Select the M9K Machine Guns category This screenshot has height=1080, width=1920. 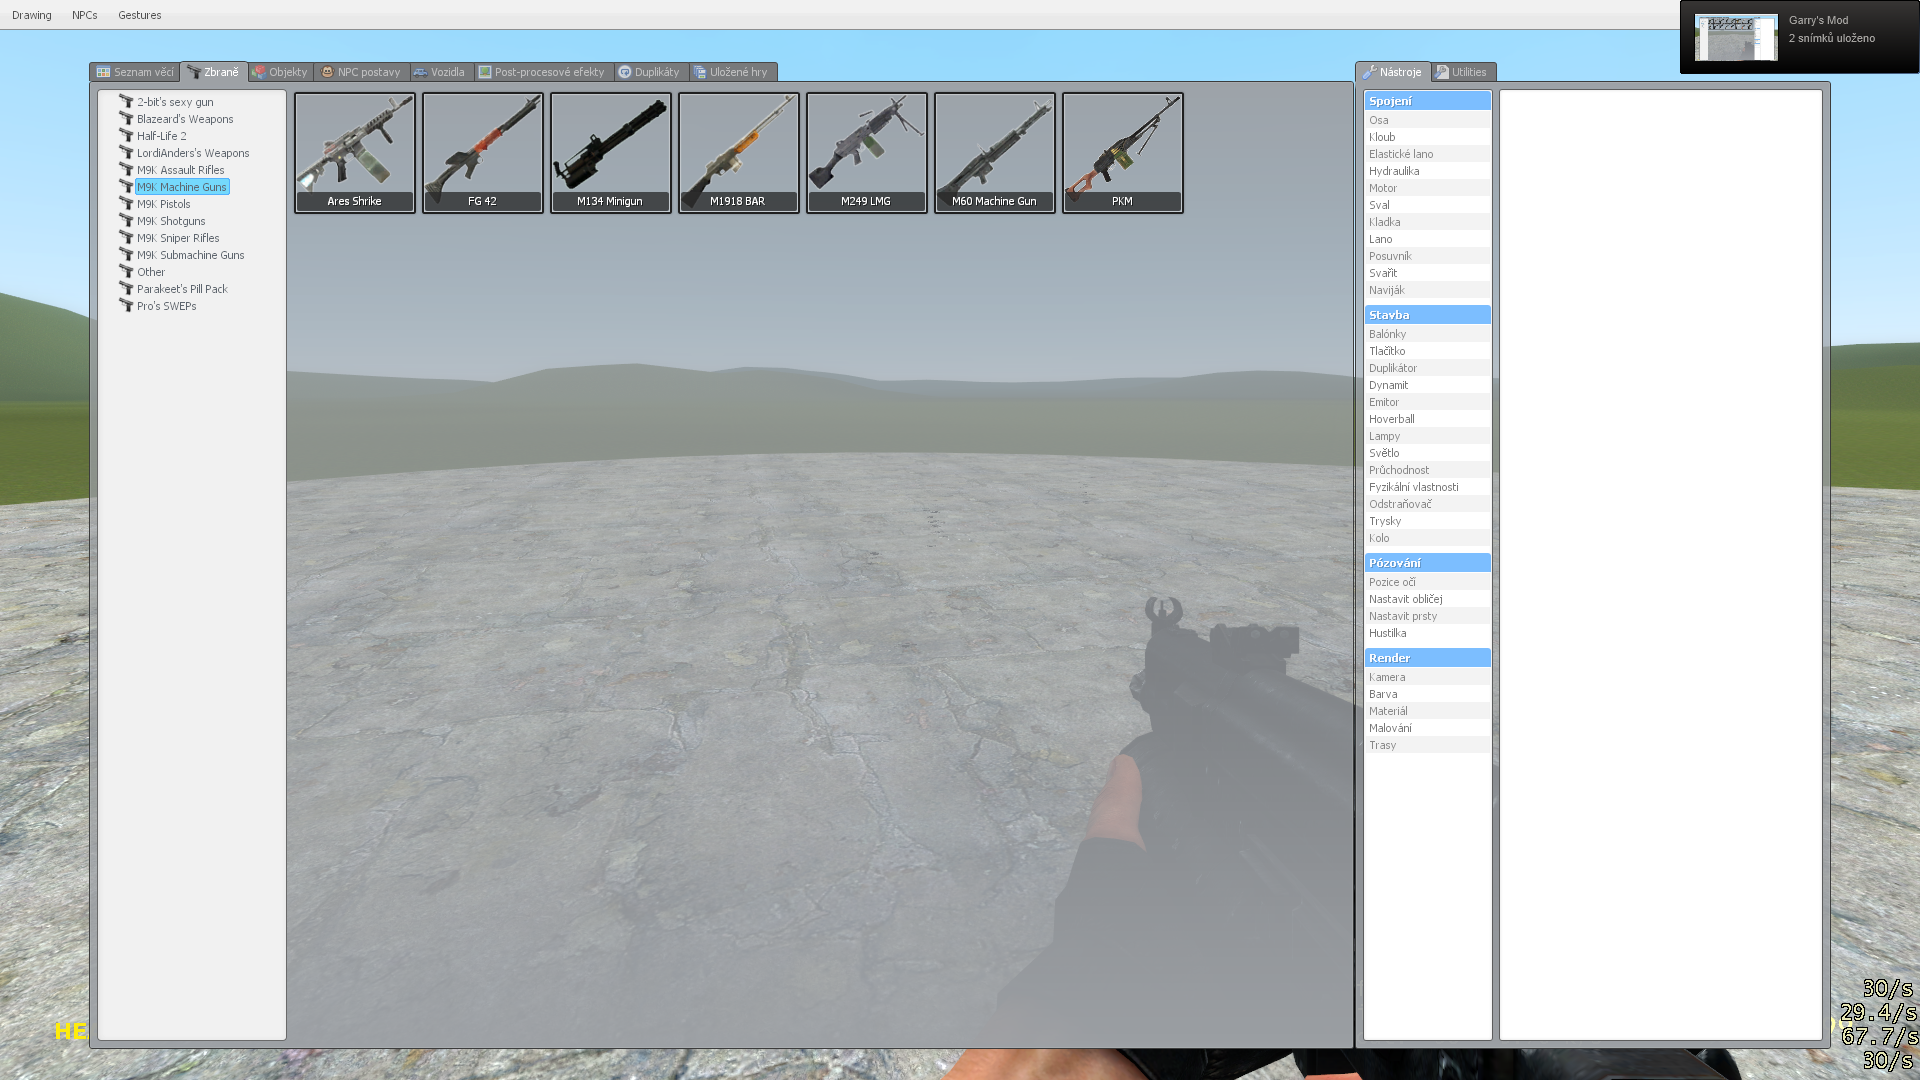click(x=182, y=187)
